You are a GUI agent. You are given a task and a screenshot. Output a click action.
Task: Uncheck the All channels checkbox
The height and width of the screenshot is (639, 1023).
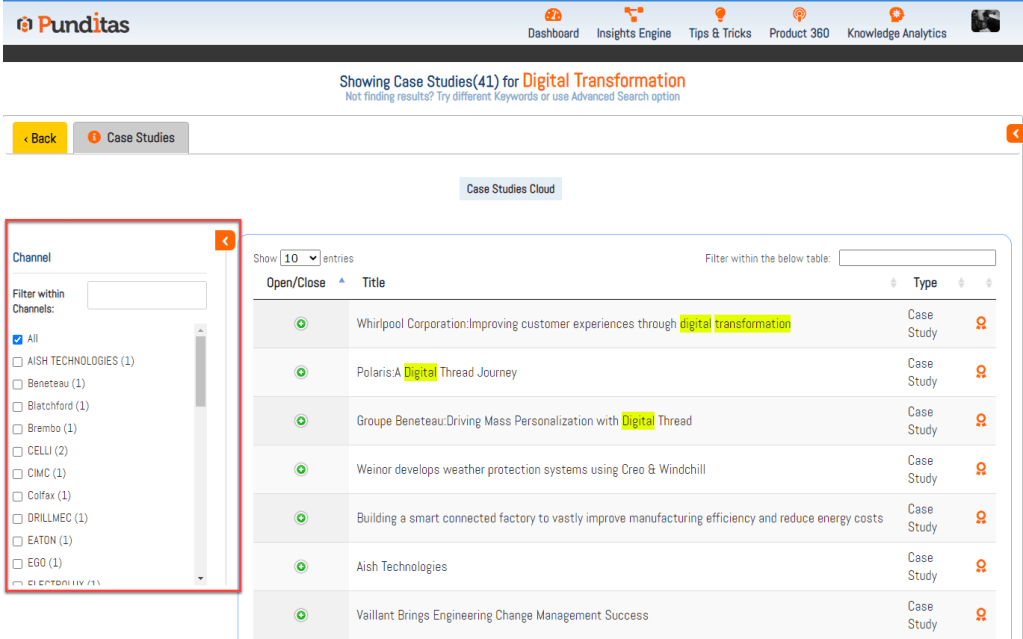click(x=17, y=339)
